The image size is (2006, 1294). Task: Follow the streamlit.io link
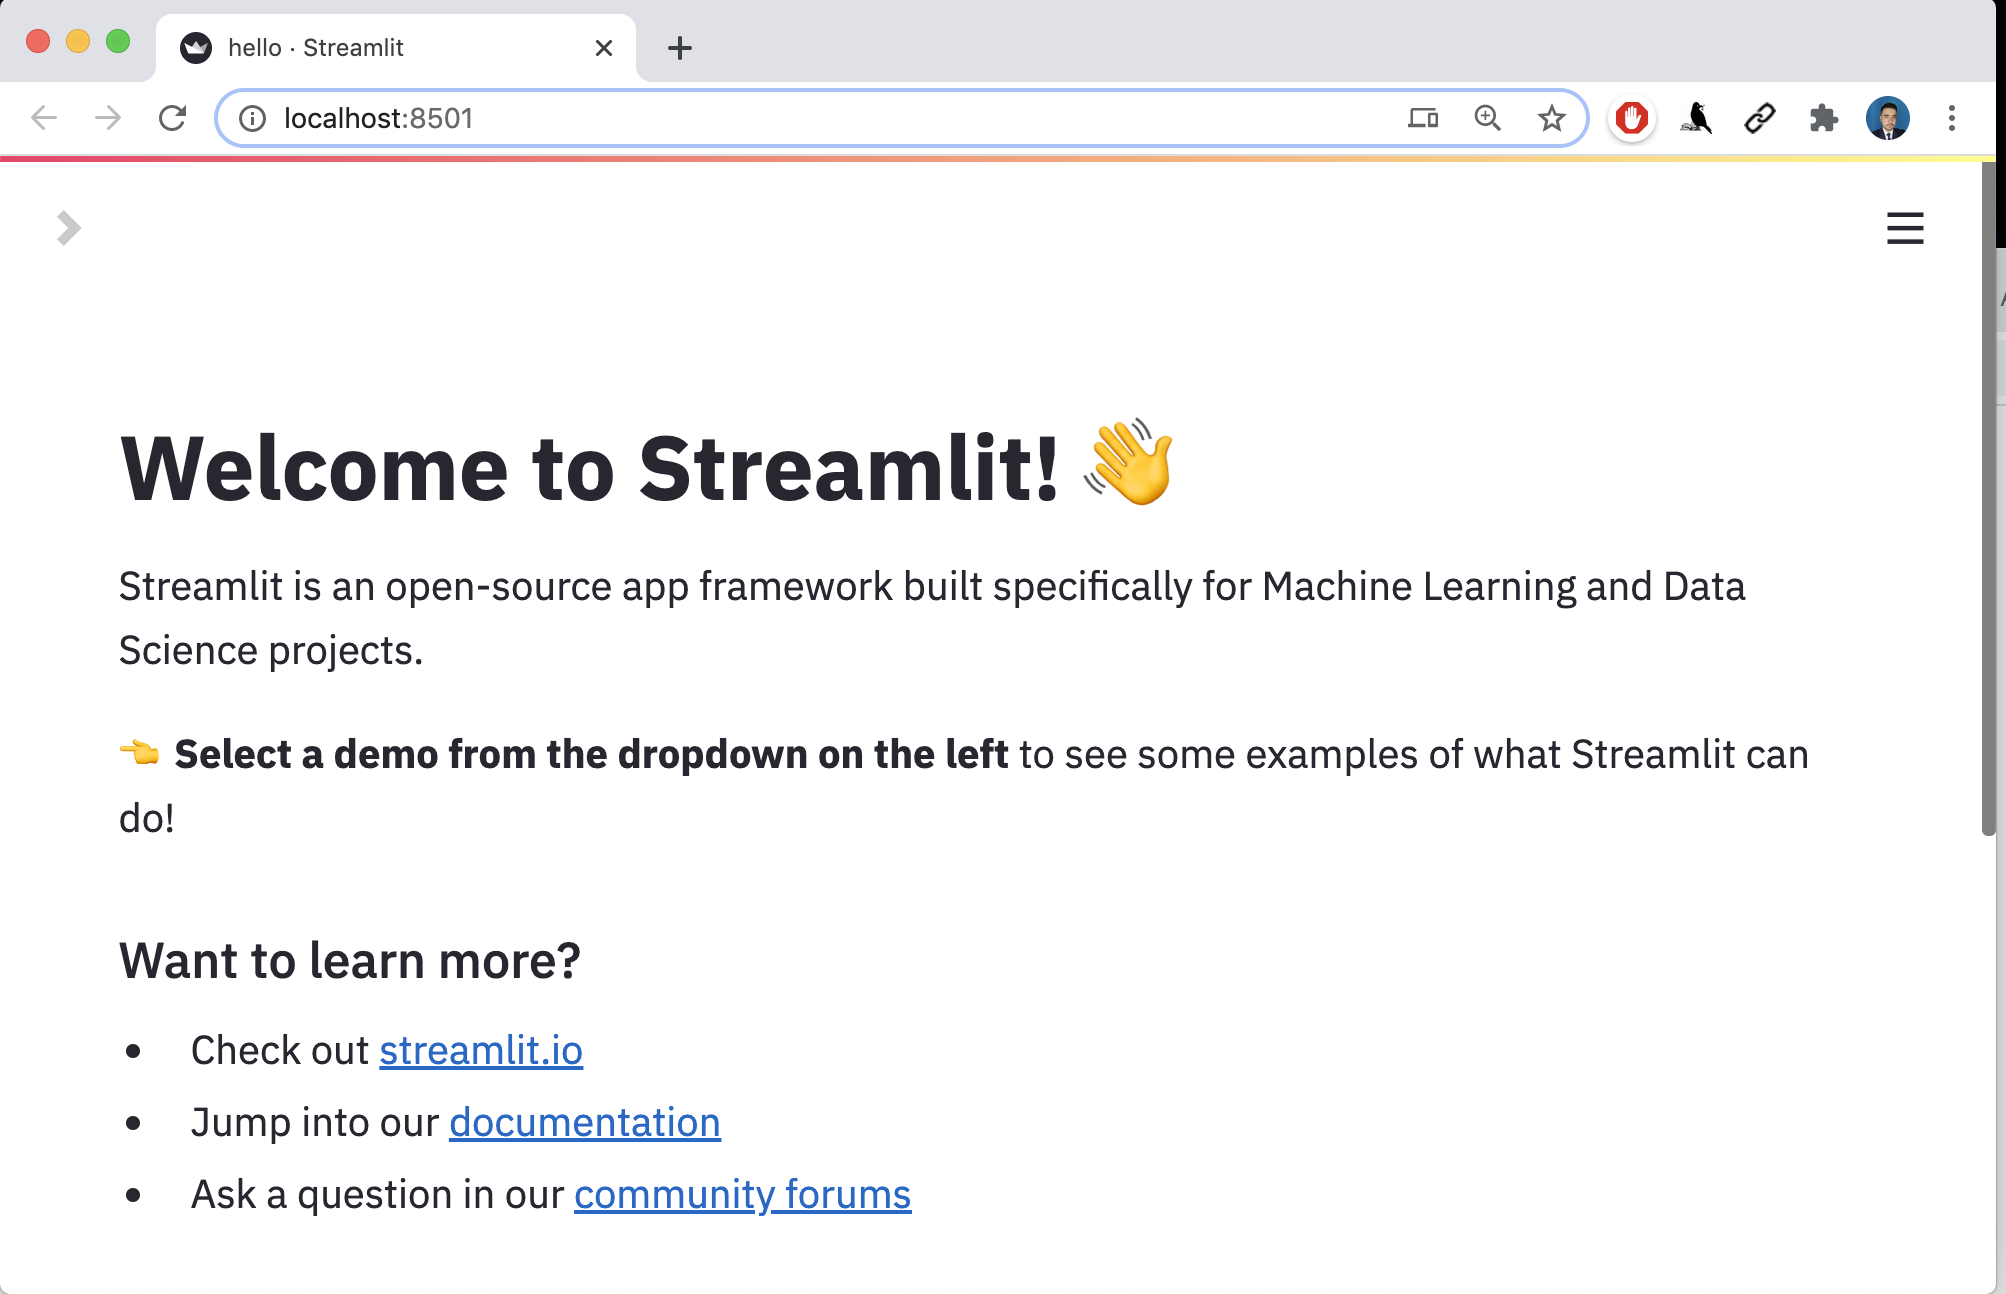point(480,1051)
